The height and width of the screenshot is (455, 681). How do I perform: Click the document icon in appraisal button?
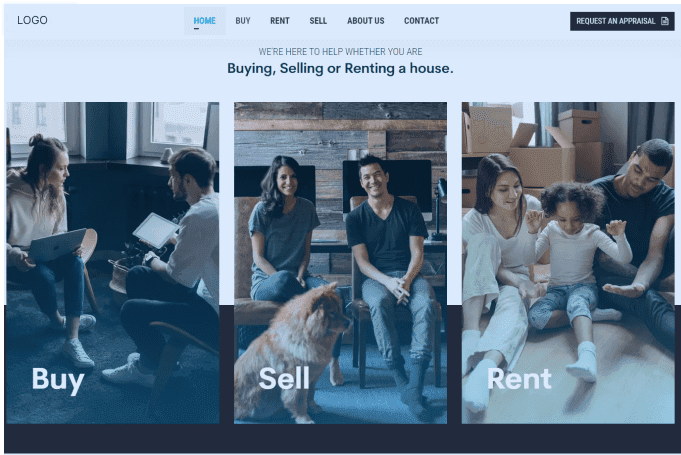click(x=664, y=21)
